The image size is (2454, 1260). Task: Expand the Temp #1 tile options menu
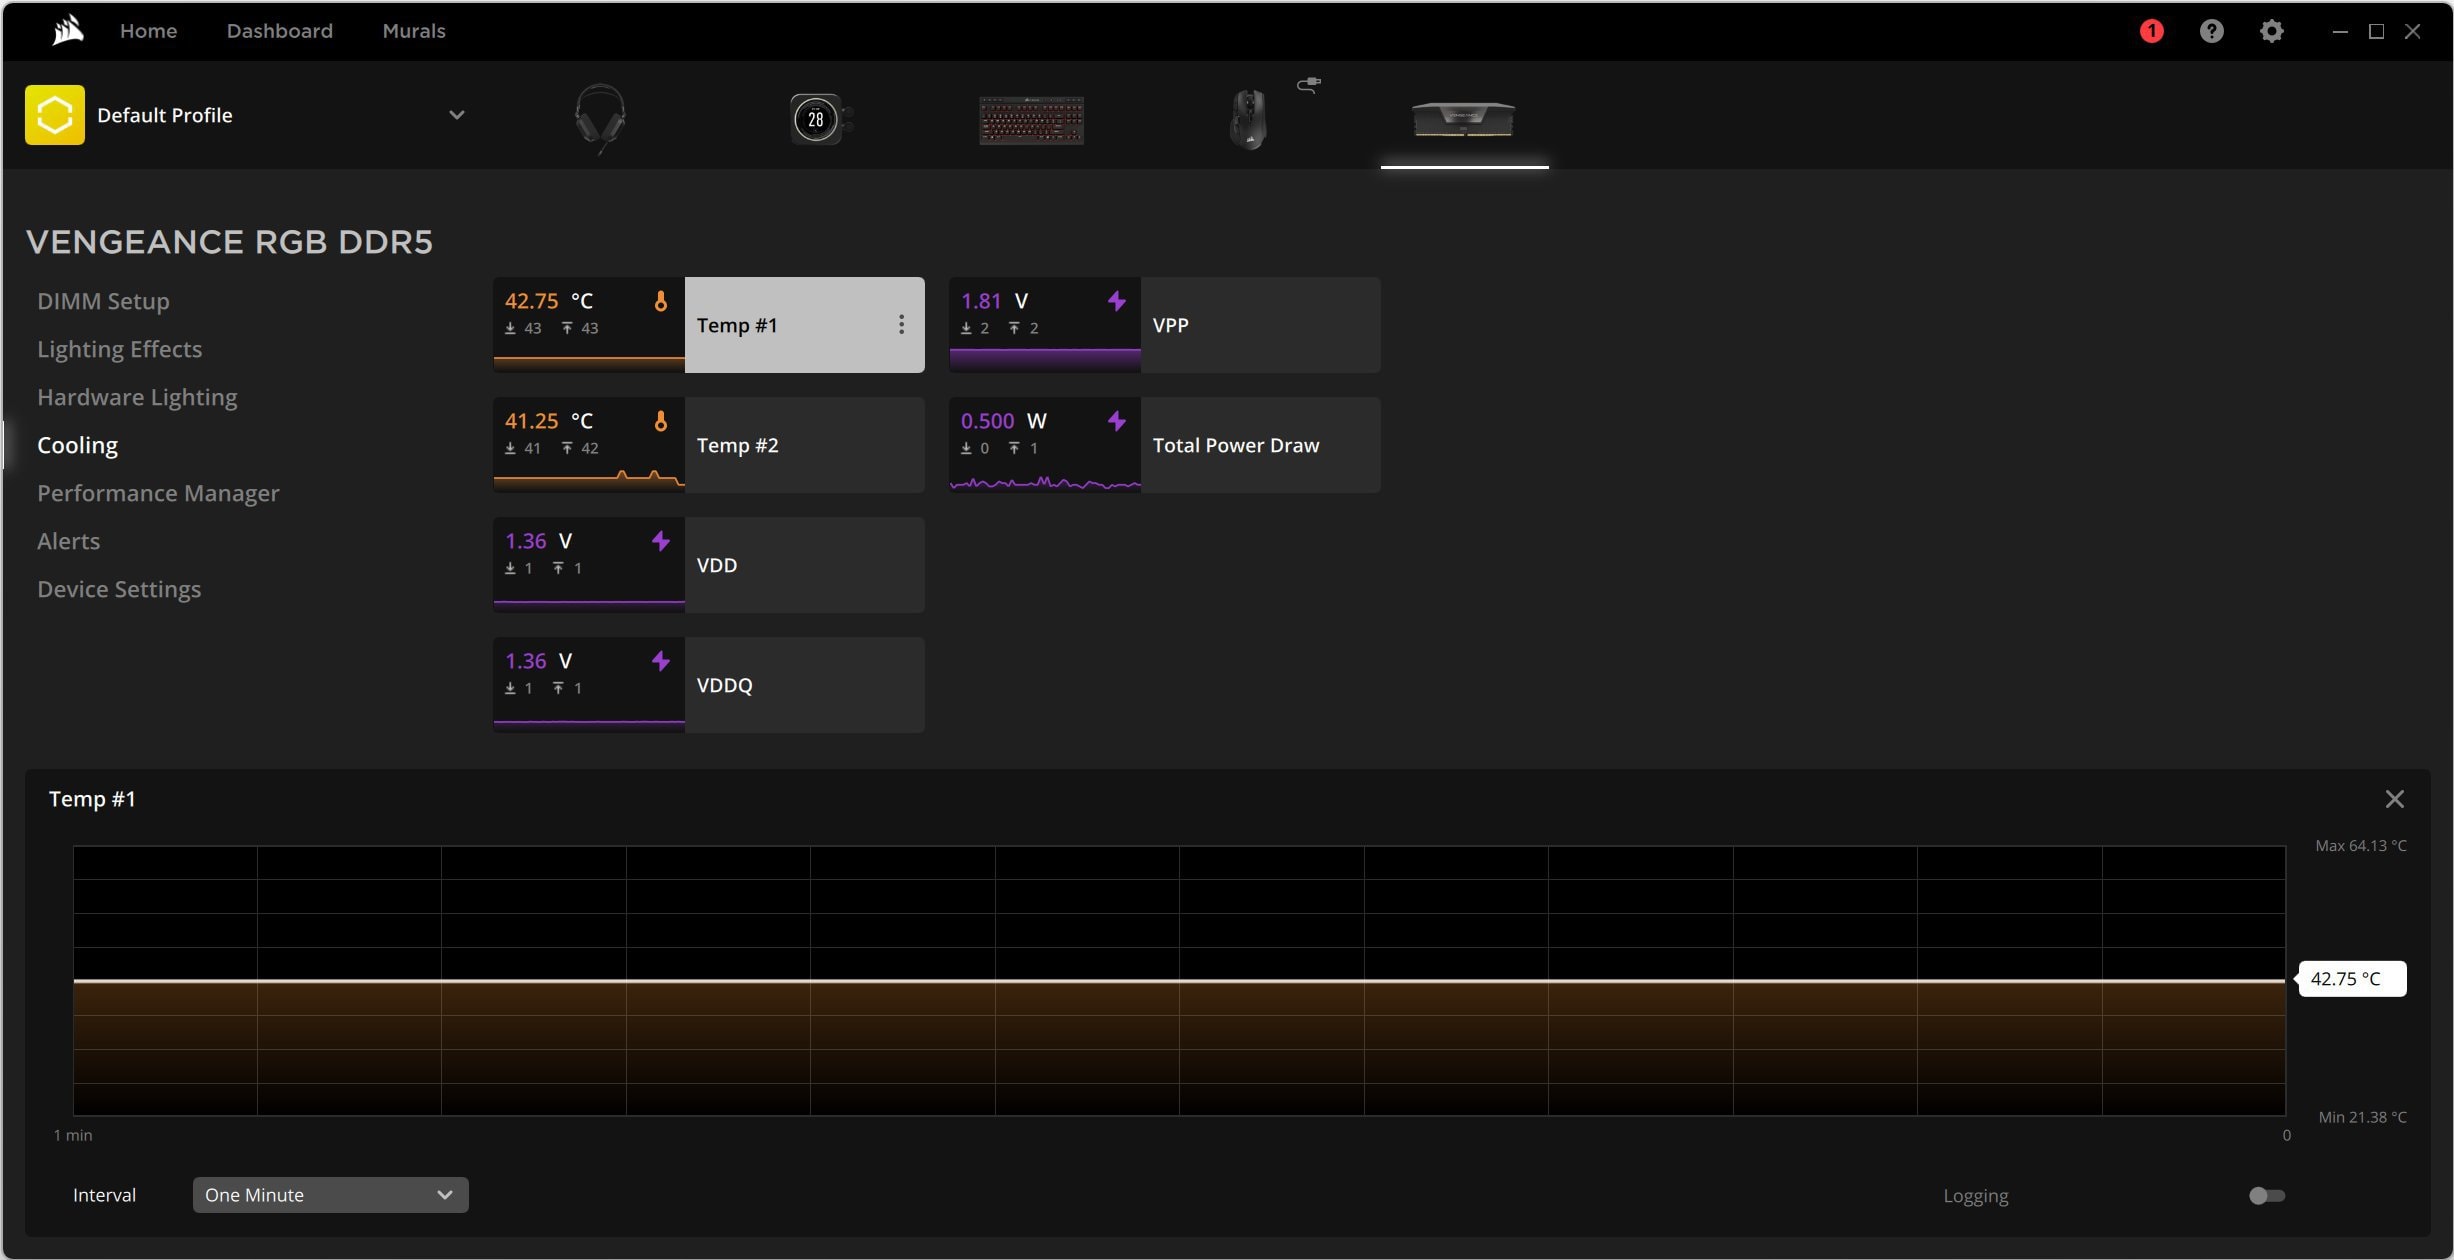coord(900,323)
